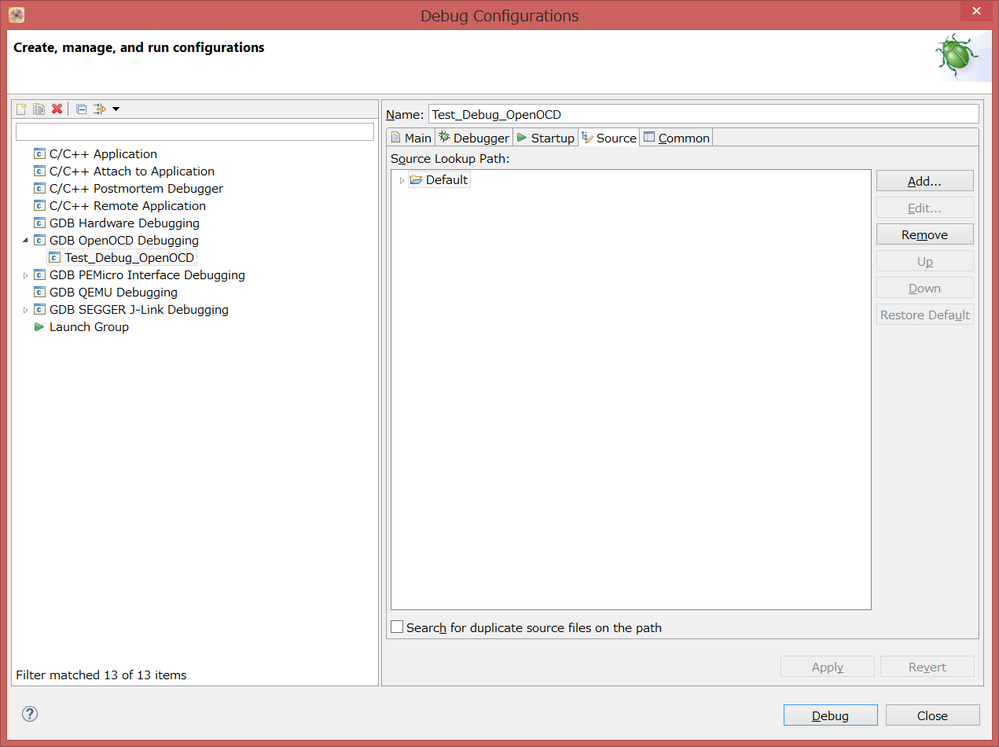The width and height of the screenshot is (999, 747).
Task: Expand the GDB SEGGER J-Link Debugging group
Action: tap(25, 309)
